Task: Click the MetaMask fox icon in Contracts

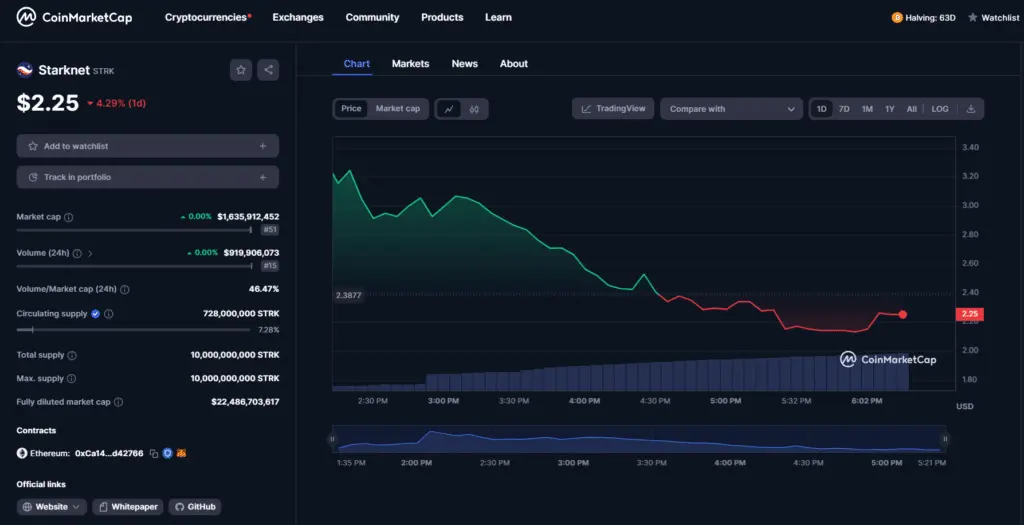Action: coord(182,453)
